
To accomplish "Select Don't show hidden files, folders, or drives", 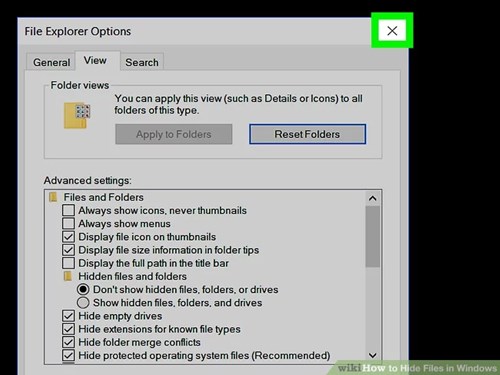I will (x=83, y=289).
